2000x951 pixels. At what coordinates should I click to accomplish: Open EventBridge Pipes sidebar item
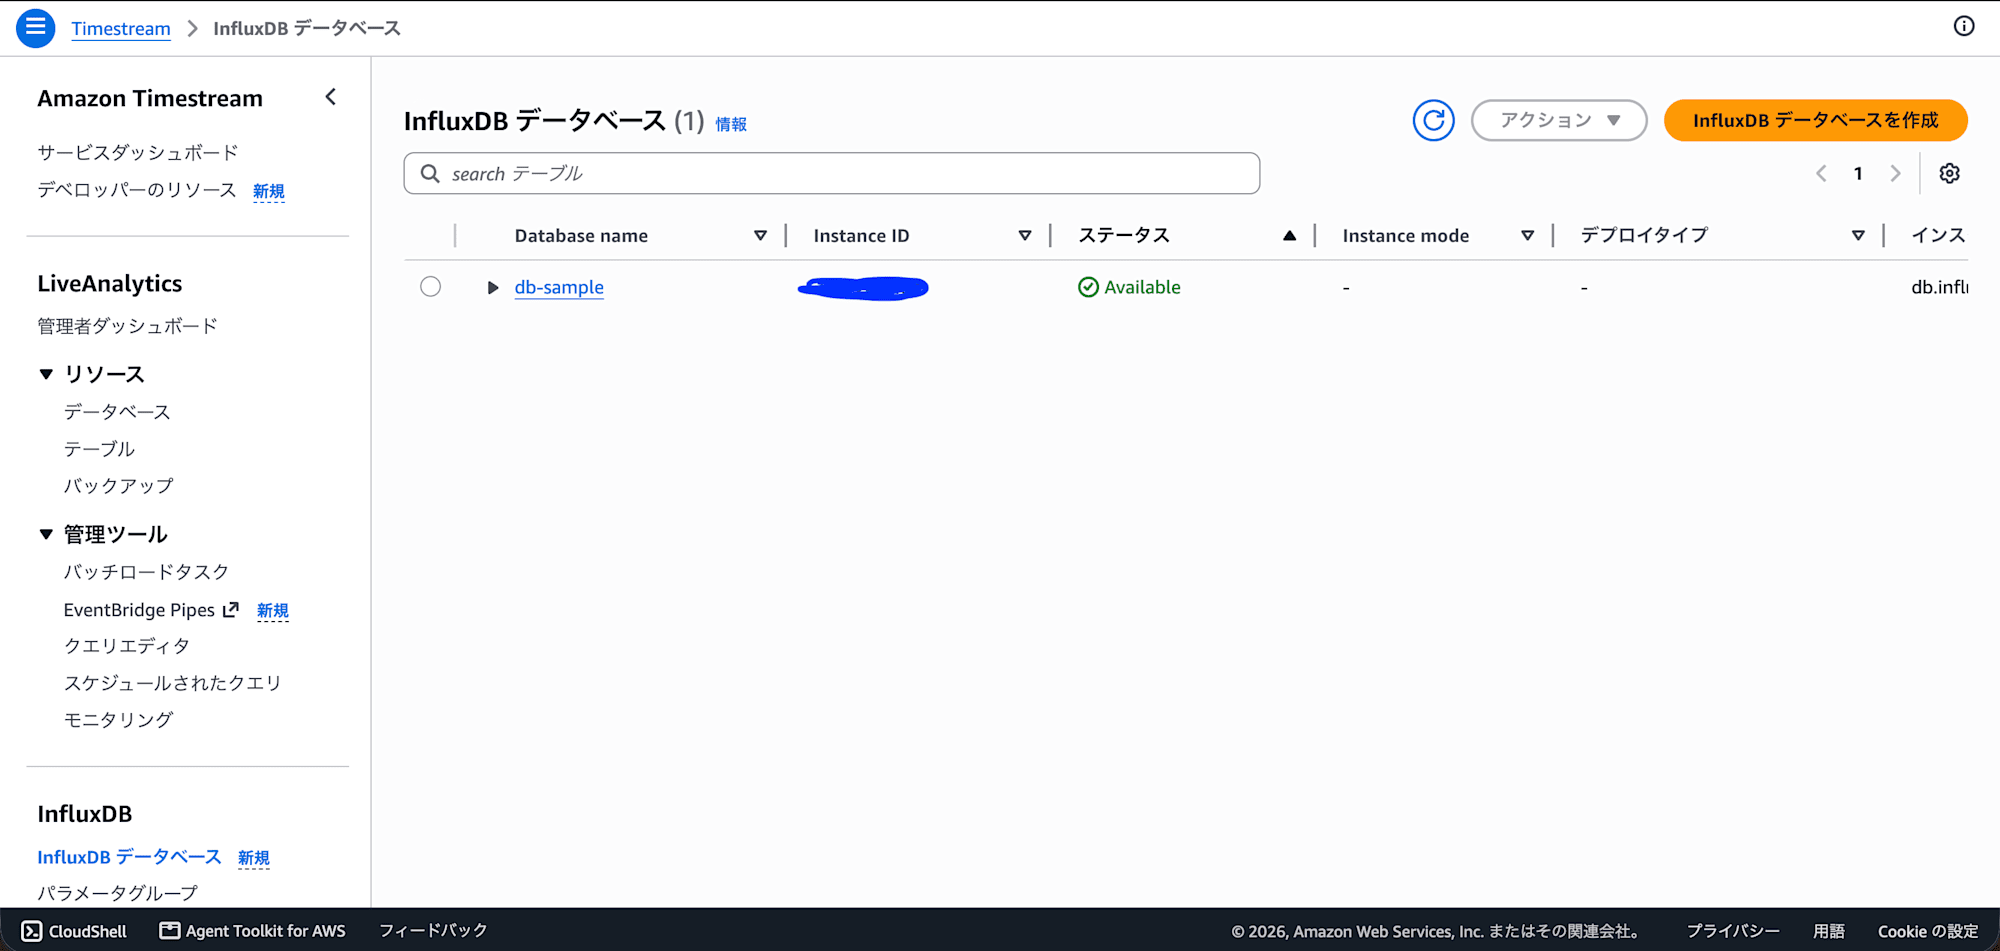139,610
